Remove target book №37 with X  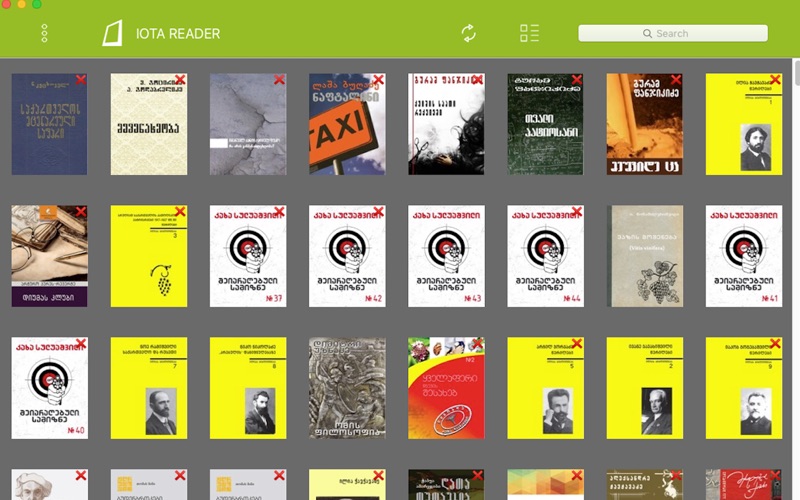(279, 212)
